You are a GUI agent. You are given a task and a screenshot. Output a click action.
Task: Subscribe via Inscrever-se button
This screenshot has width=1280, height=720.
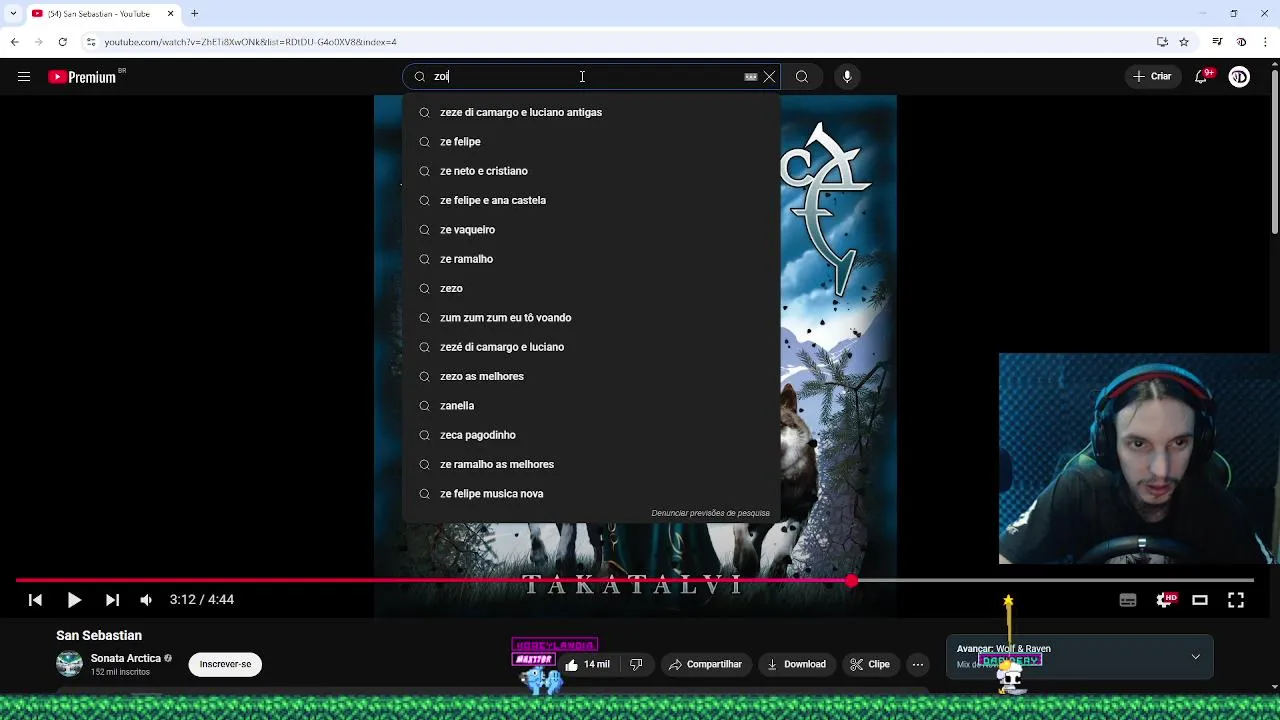point(225,664)
